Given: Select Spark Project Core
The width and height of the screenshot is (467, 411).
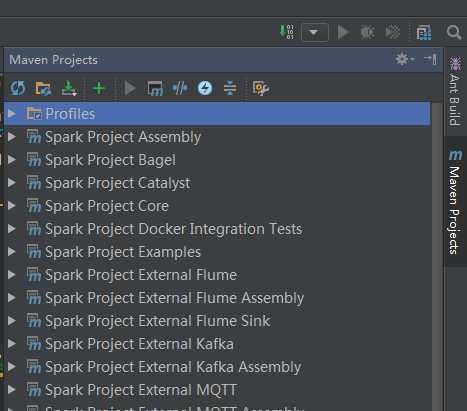Looking at the screenshot, I should 217,206.
